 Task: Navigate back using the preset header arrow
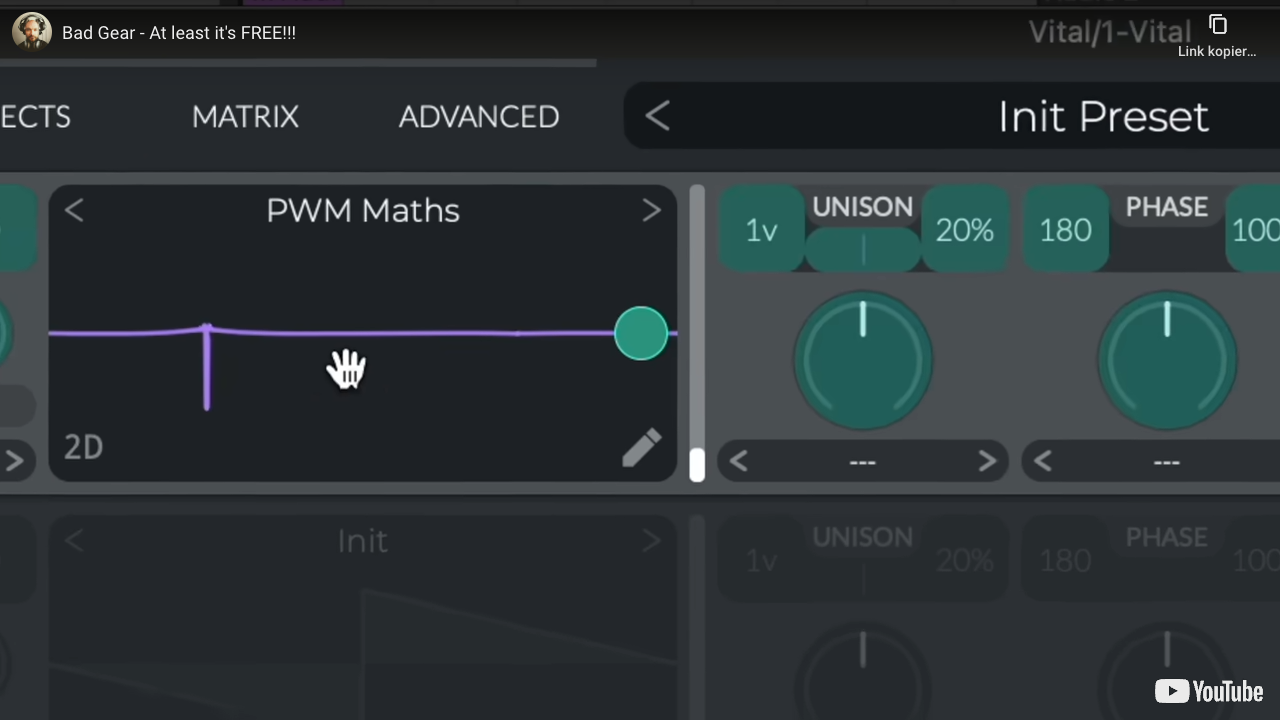657,116
